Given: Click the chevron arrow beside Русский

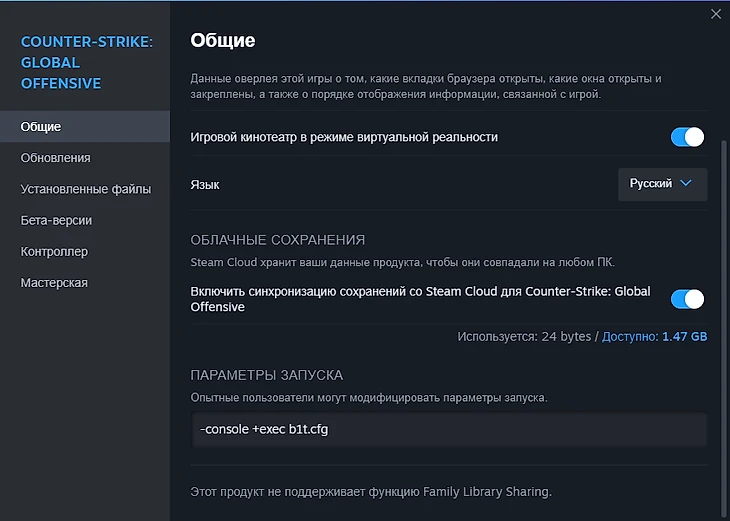Looking at the screenshot, I should (686, 184).
